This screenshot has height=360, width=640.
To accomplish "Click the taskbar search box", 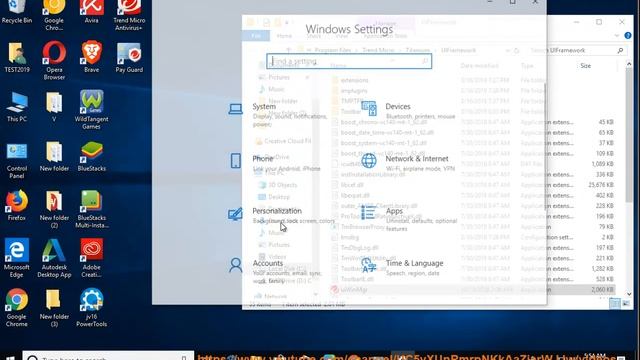I will 108,356.
